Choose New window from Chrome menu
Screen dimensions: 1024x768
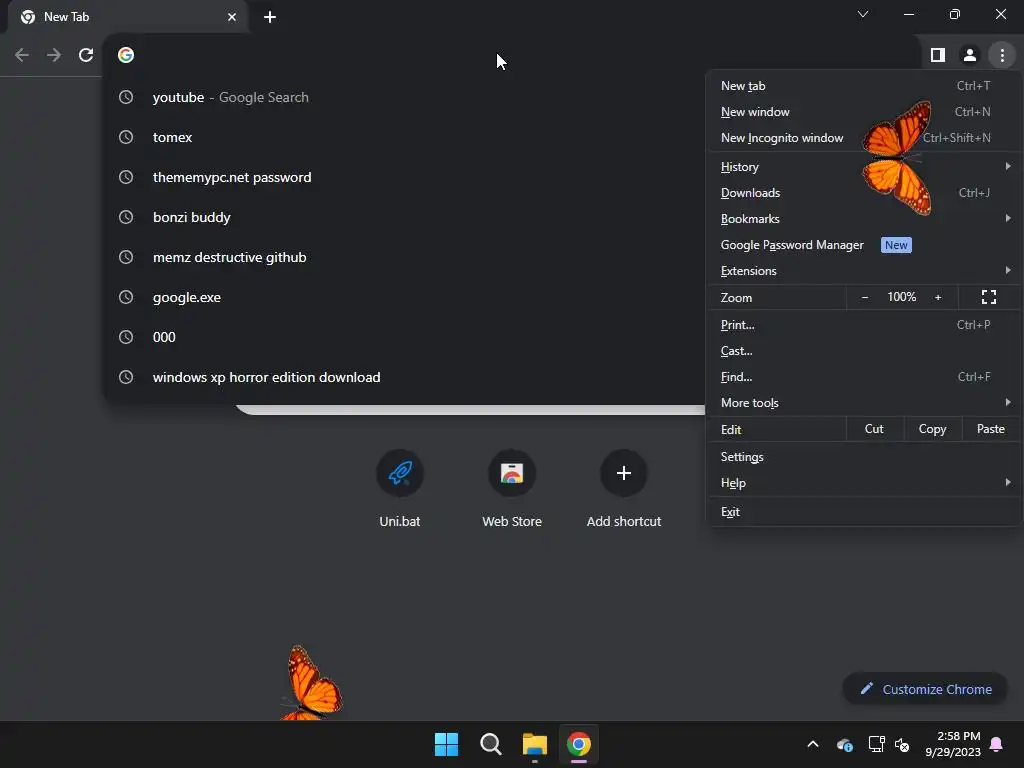click(x=864, y=112)
